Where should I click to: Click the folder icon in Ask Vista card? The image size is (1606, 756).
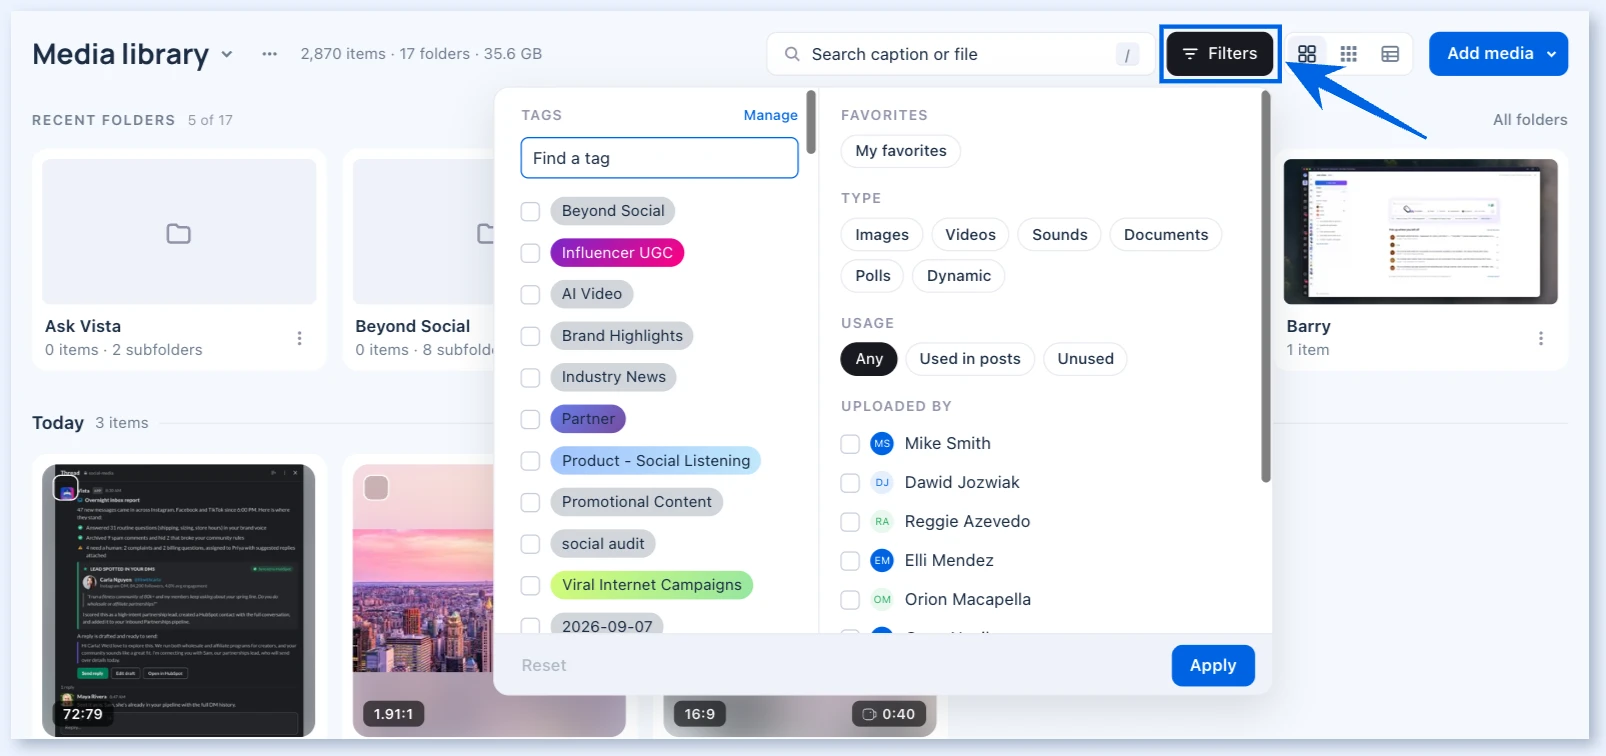179,233
